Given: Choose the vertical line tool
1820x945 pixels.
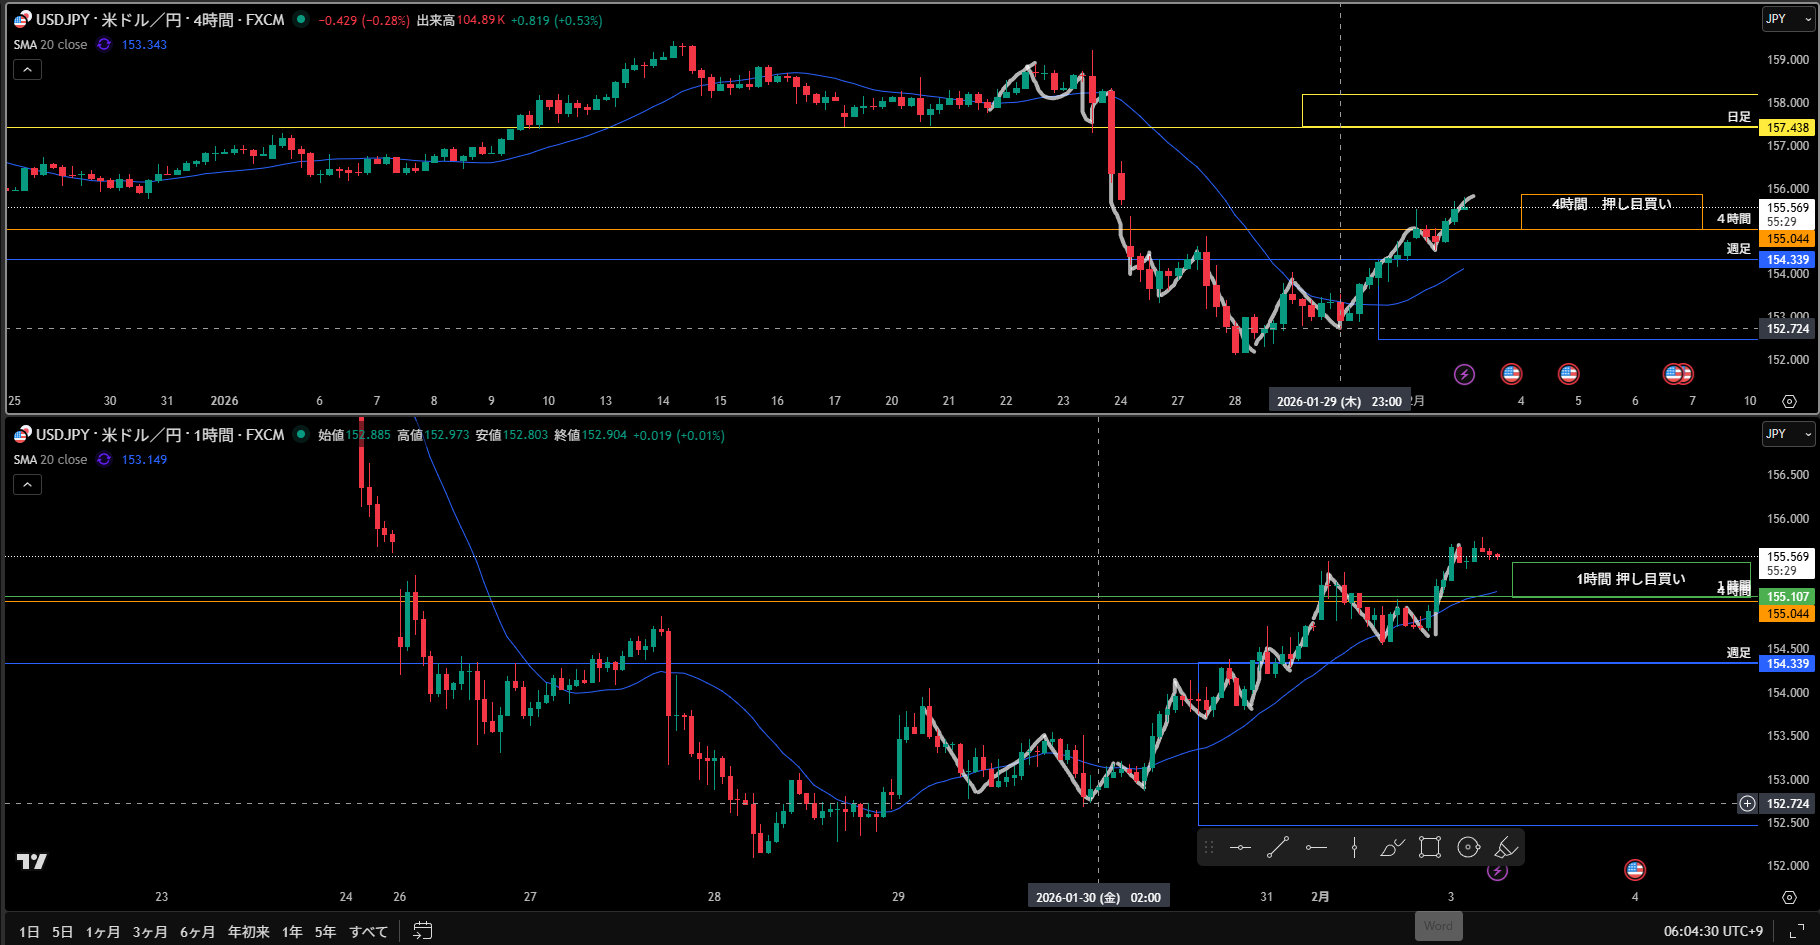Looking at the screenshot, I should [1354, 848].
